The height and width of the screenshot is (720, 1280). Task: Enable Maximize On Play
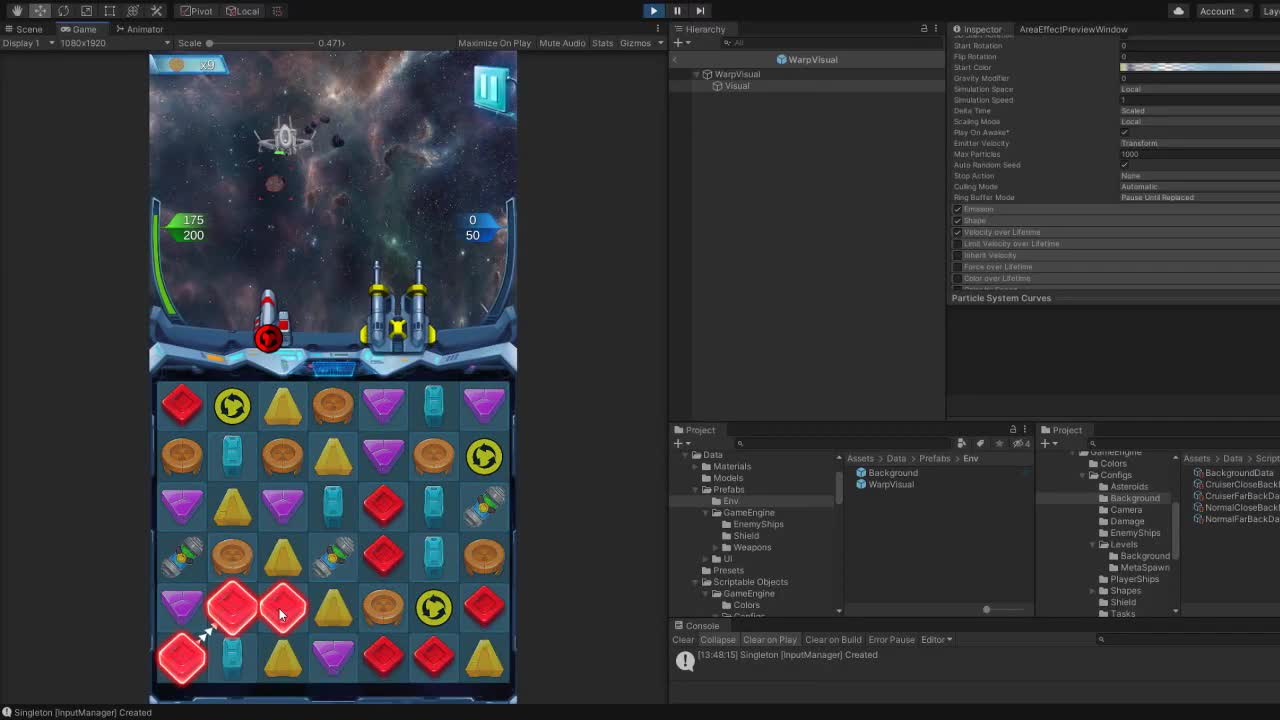pos(495,43)
